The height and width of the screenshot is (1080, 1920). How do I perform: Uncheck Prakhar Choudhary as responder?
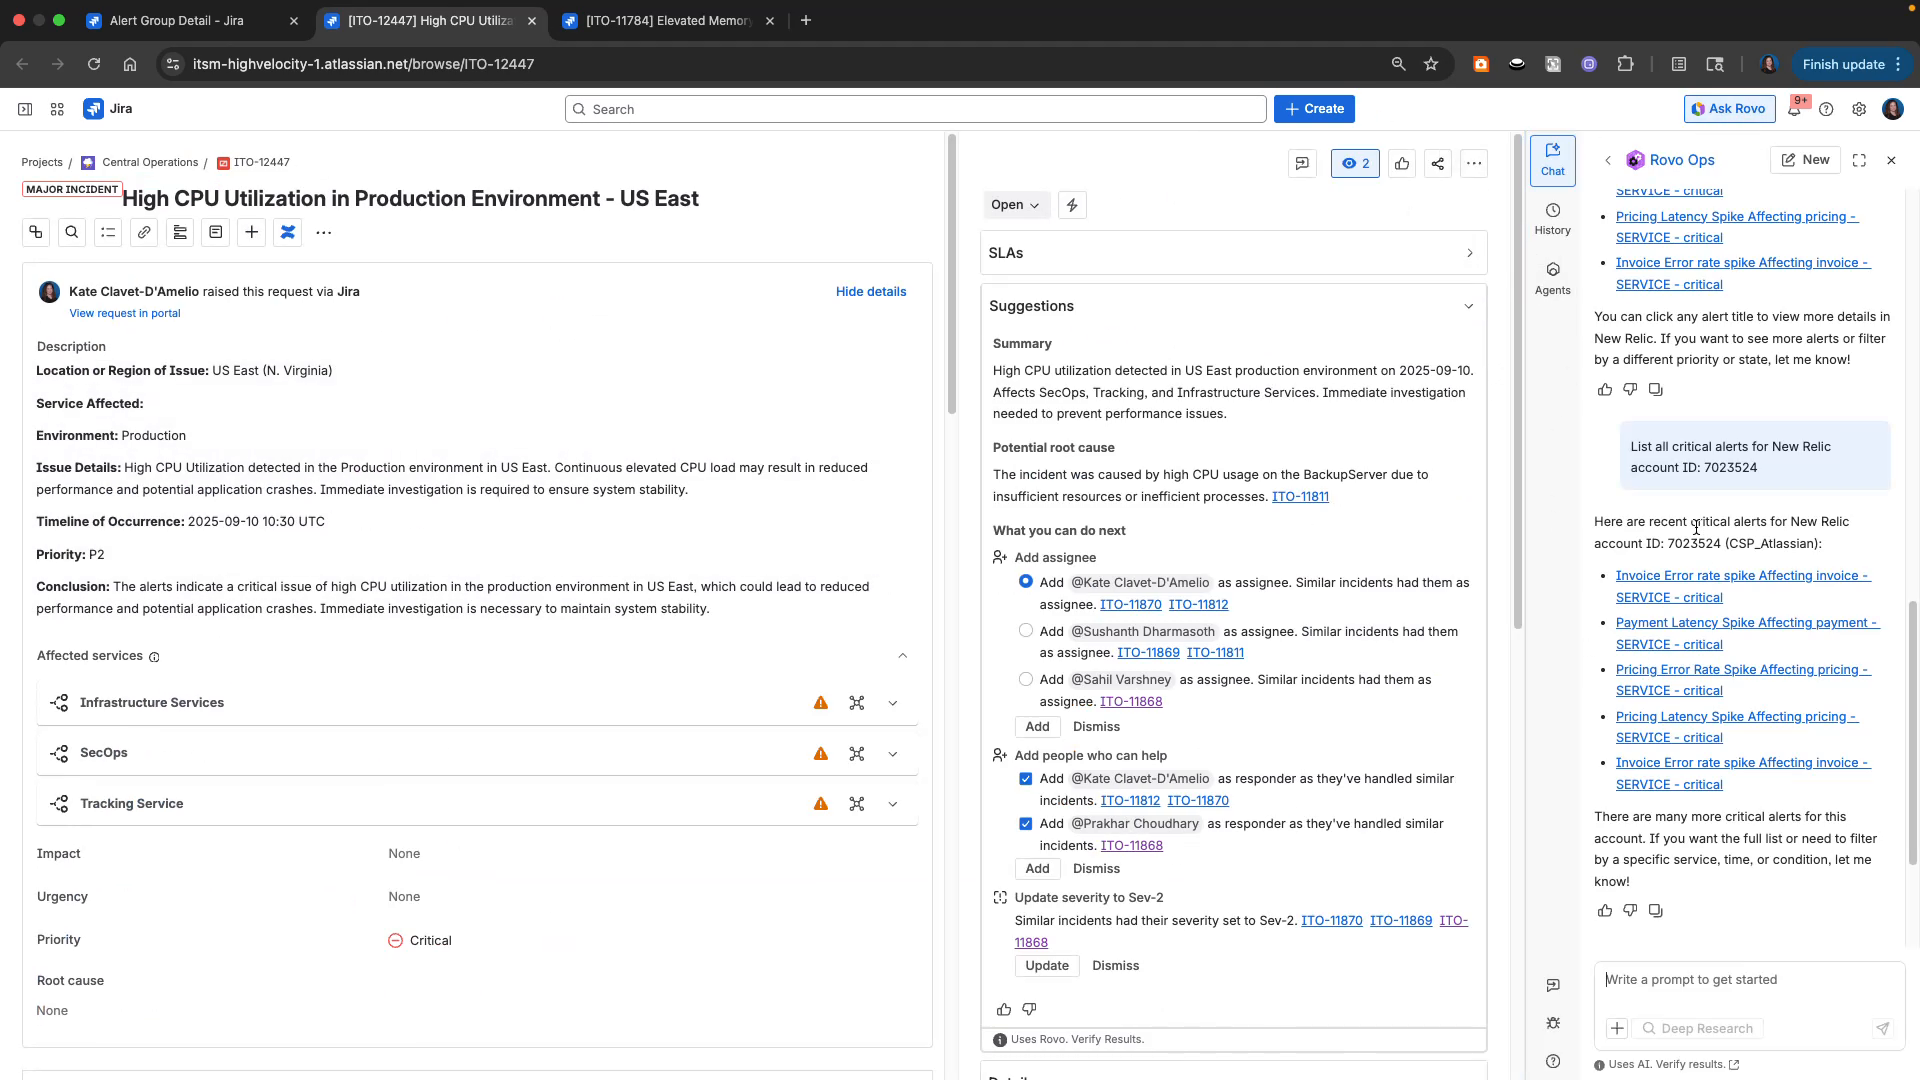point(1025,823)
